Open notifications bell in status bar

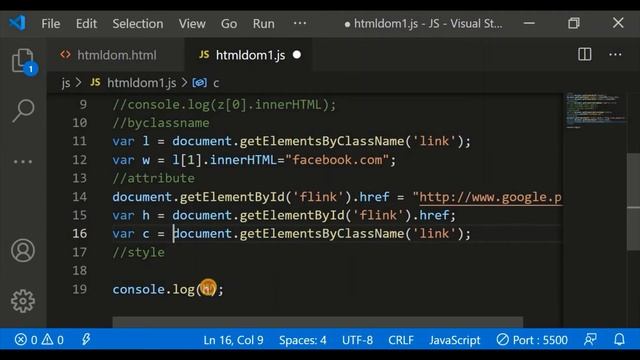click(619, 340)
